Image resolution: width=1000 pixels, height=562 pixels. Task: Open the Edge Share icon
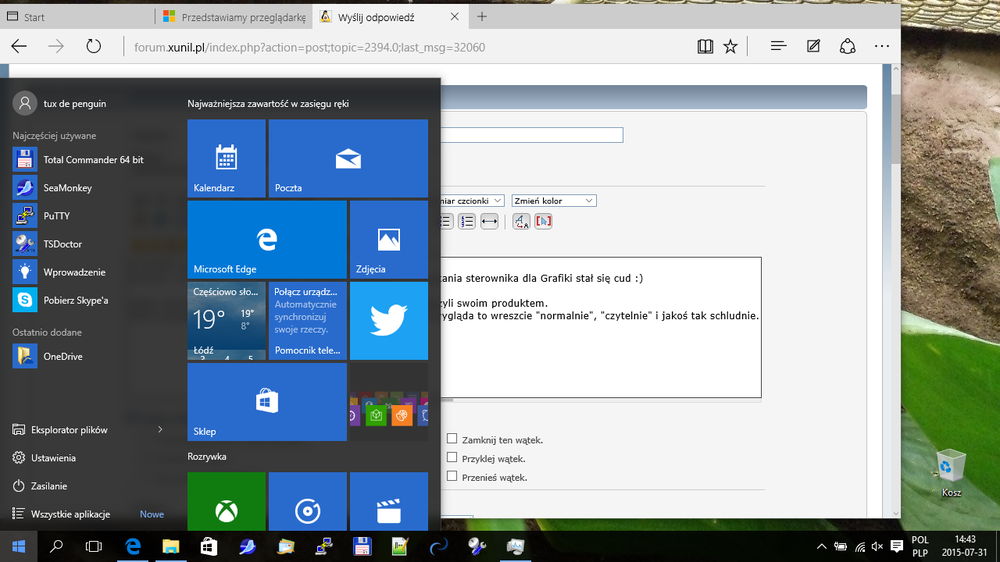pos(848,47)
